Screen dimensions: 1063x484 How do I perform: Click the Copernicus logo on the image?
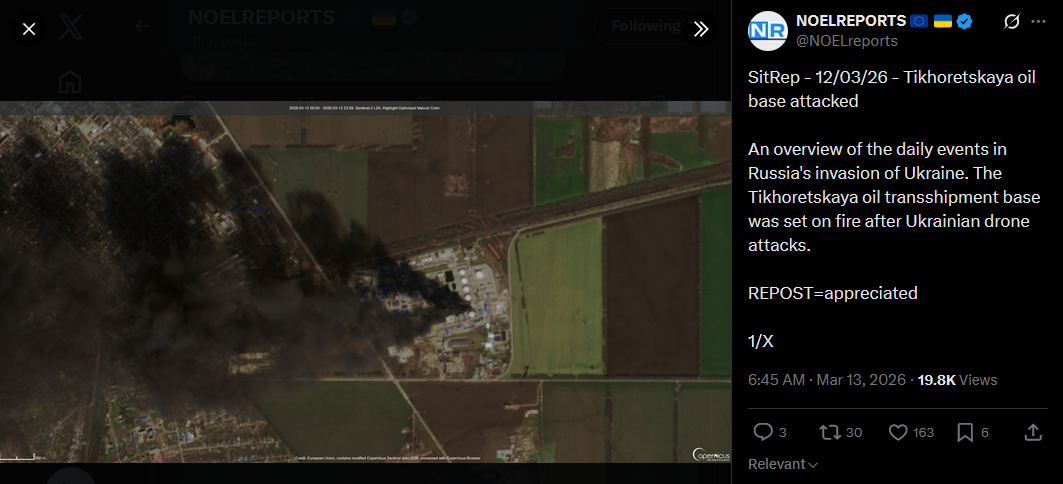(x=711, y=454)
